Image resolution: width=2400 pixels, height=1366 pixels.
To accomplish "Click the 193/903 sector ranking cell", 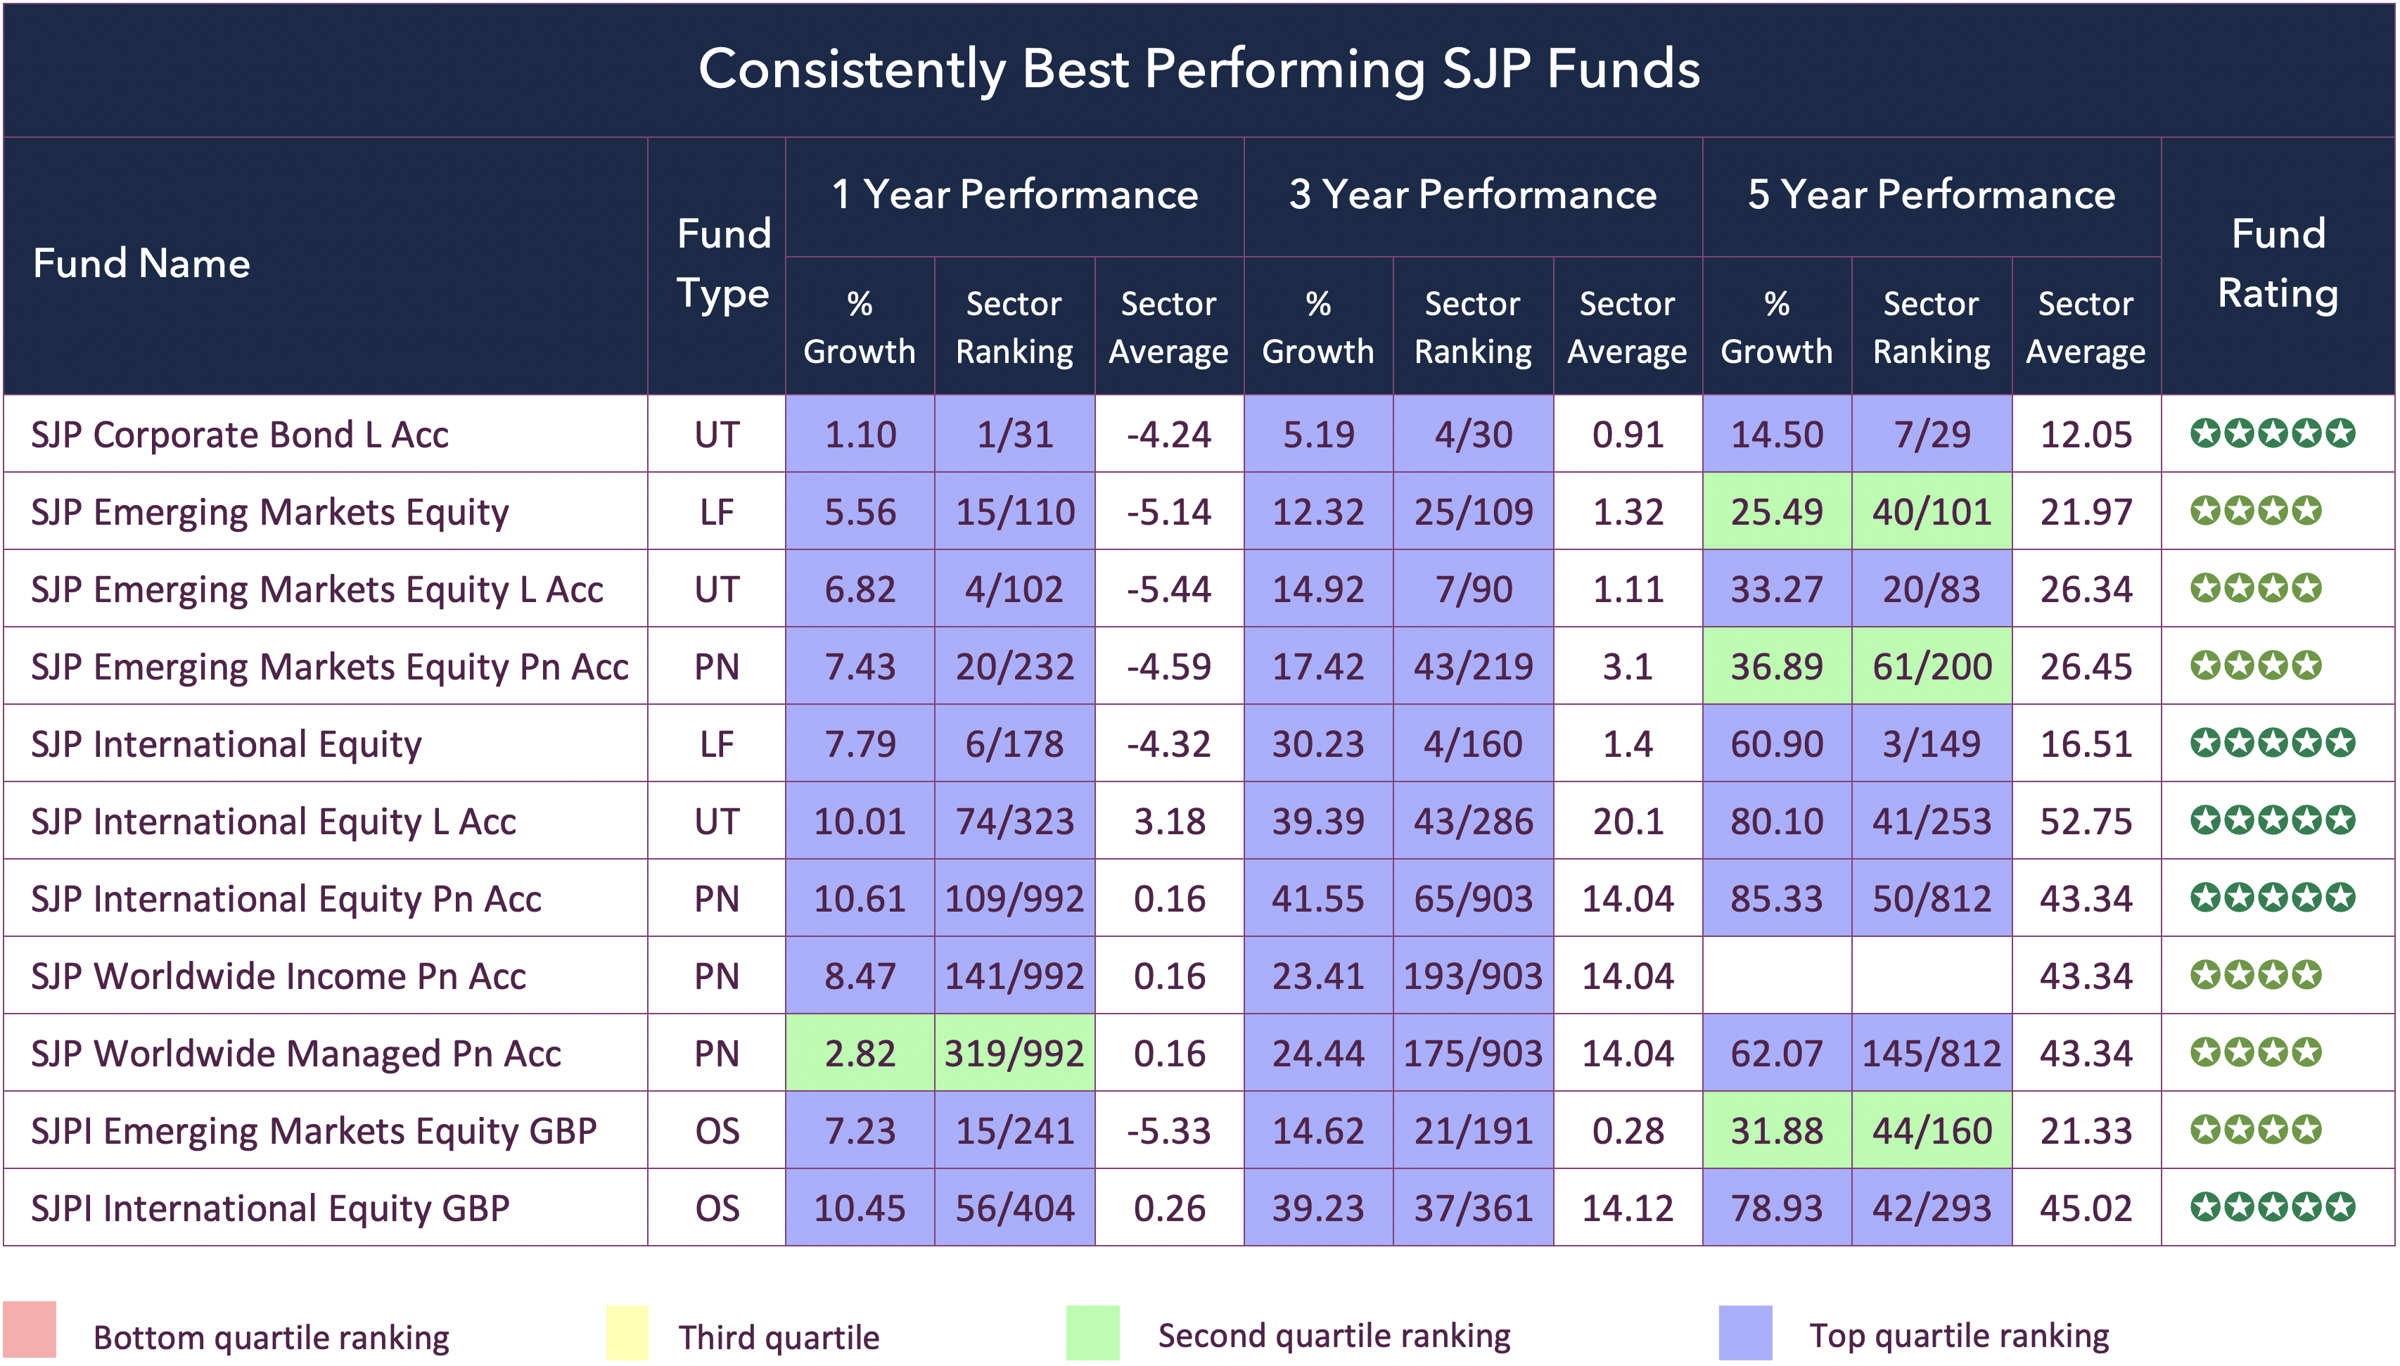I will (x=1474, y=976).
